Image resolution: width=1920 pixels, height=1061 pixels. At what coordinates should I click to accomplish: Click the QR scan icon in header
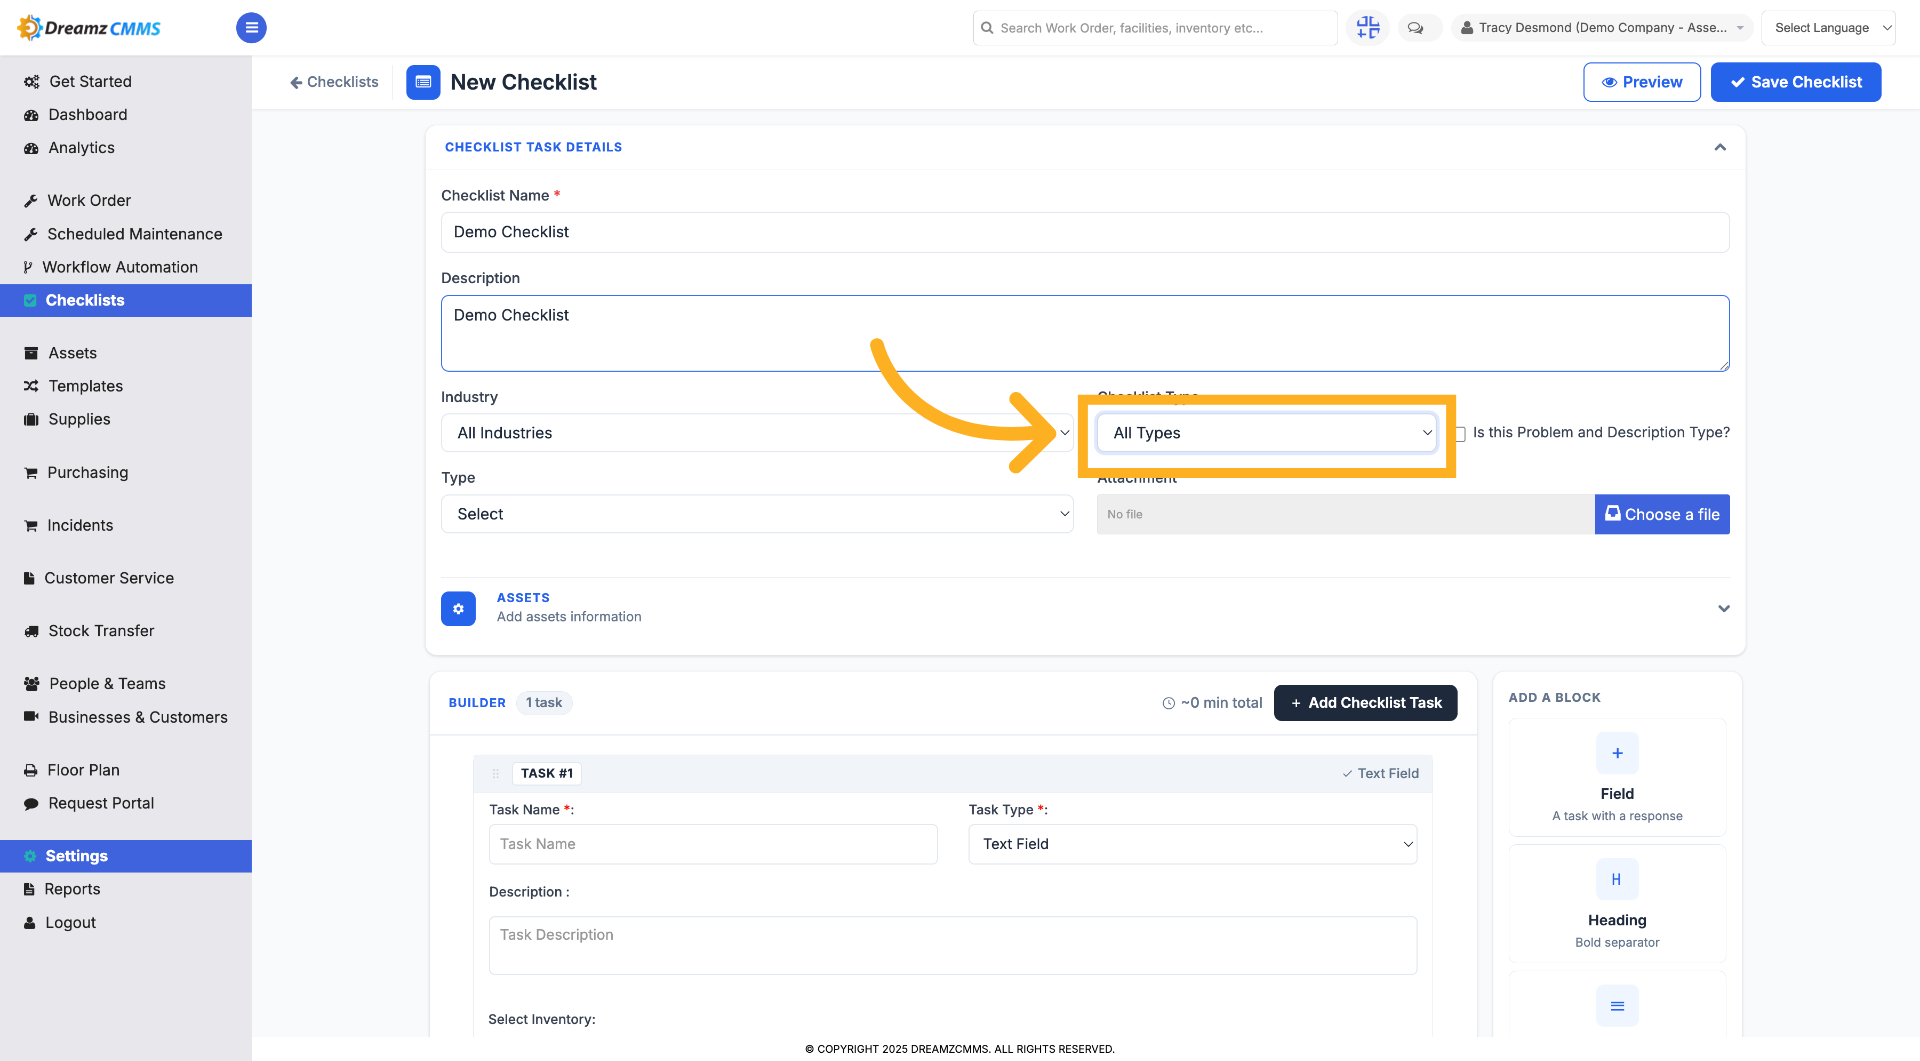pos(1367,28)
